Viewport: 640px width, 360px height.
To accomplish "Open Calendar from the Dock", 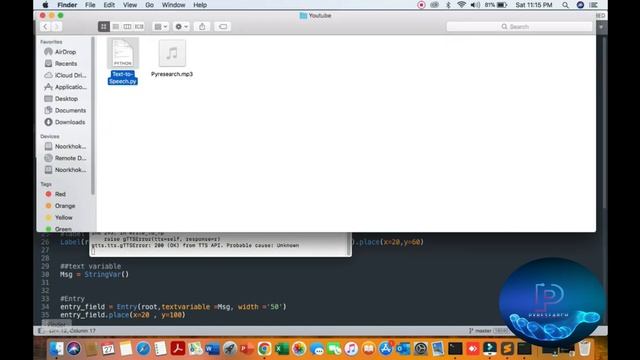I will click(x=108, y=349).
